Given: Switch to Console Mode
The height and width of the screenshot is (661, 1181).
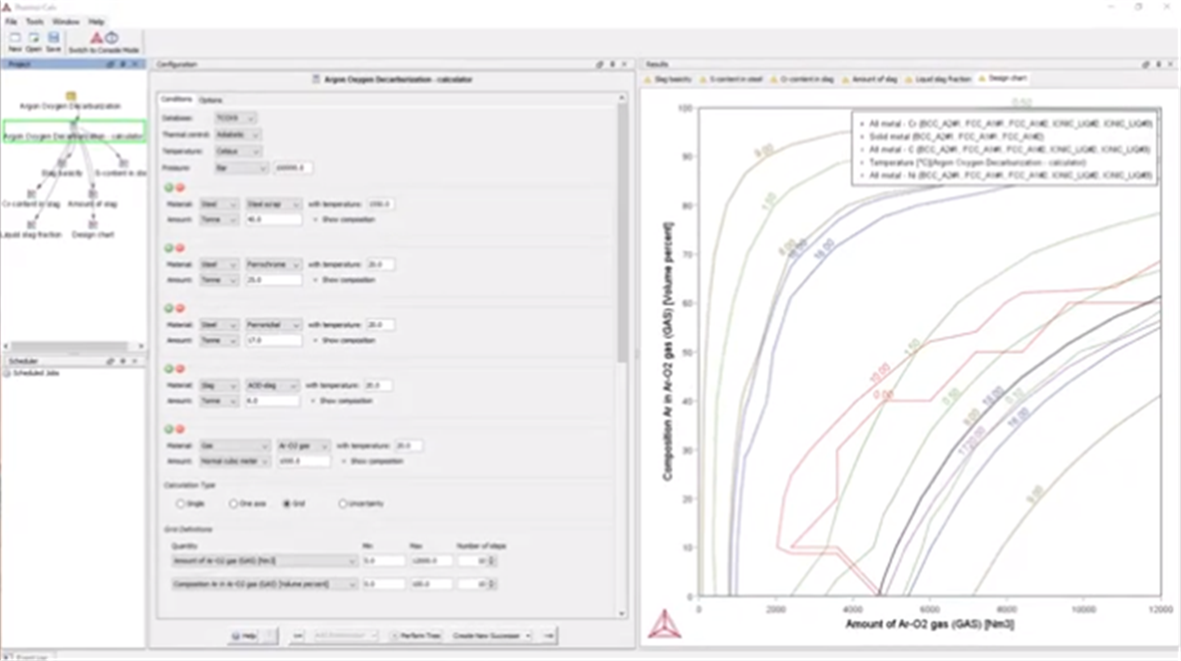Looking at the screenshot, I should coord(105,41).
